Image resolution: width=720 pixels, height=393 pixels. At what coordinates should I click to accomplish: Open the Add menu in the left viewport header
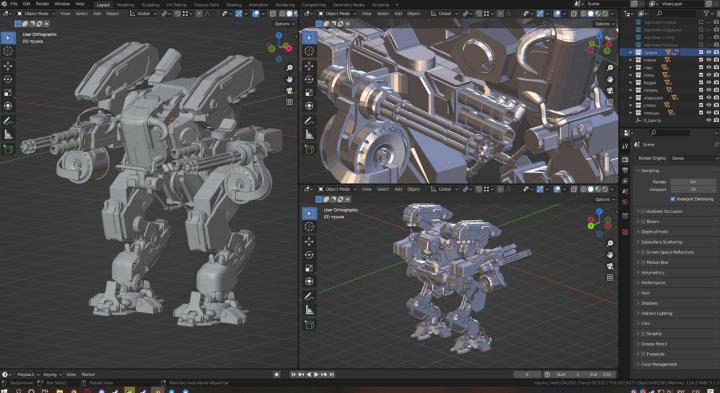[x=97, y=14]
